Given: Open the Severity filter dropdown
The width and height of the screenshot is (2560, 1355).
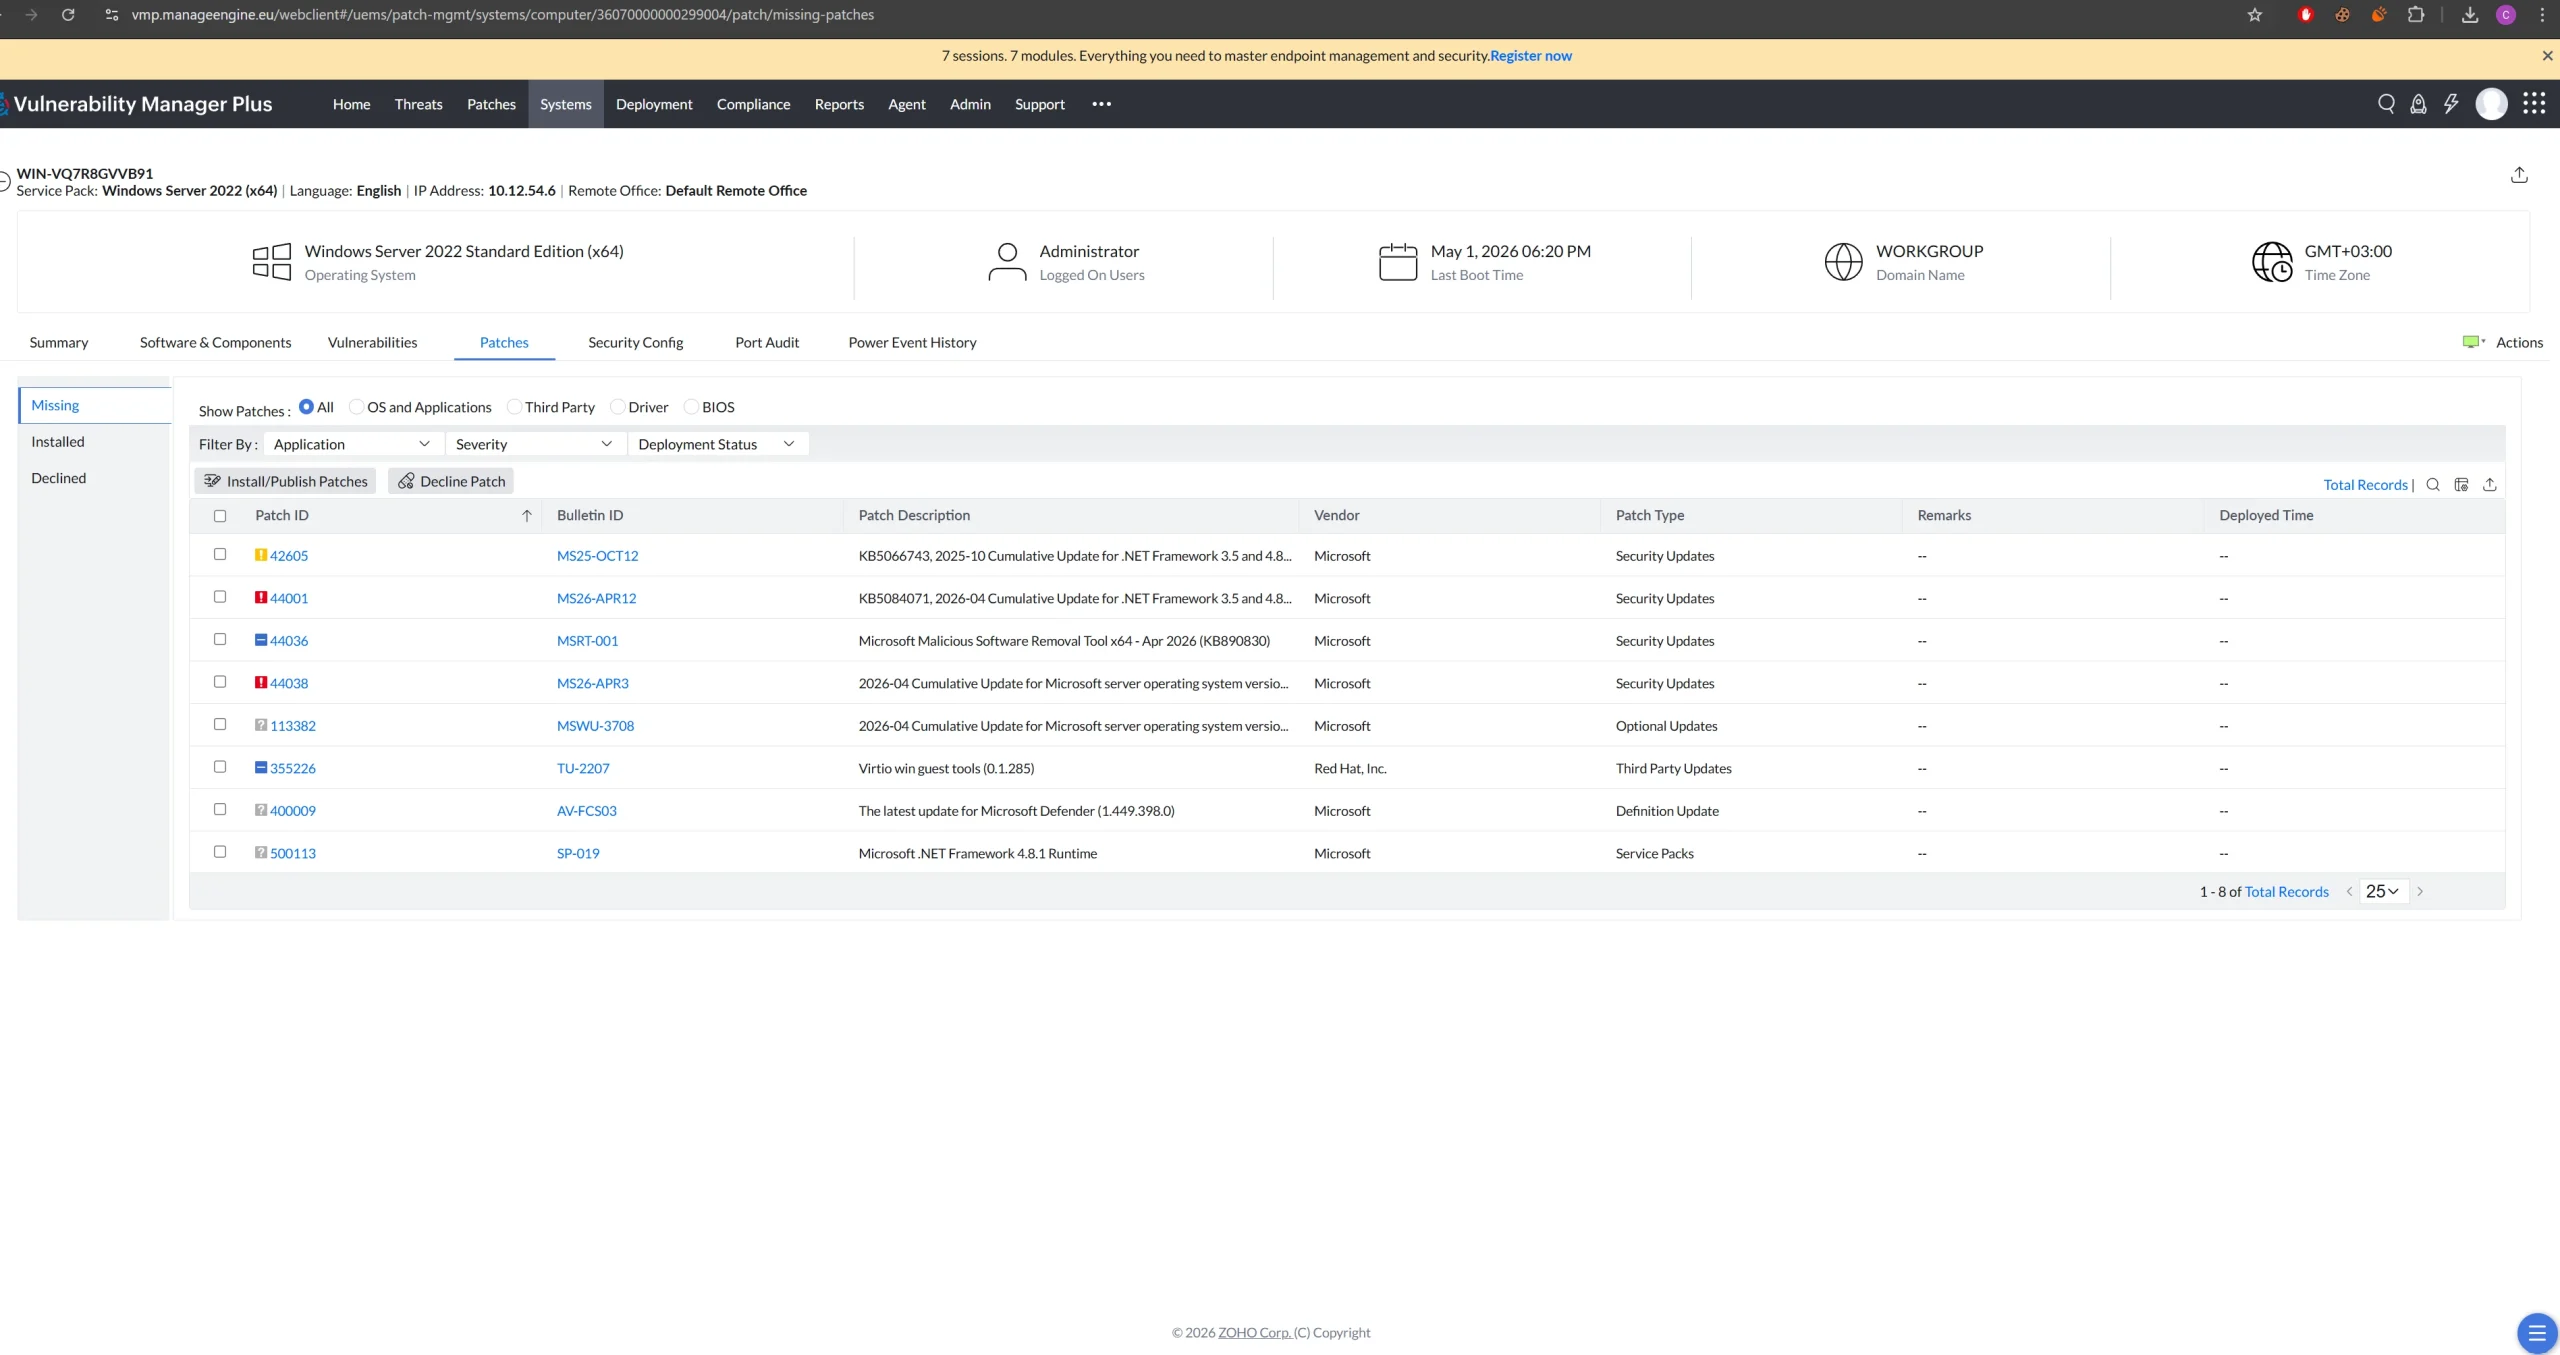Looking at the screenshot, I should click(535, 444).
